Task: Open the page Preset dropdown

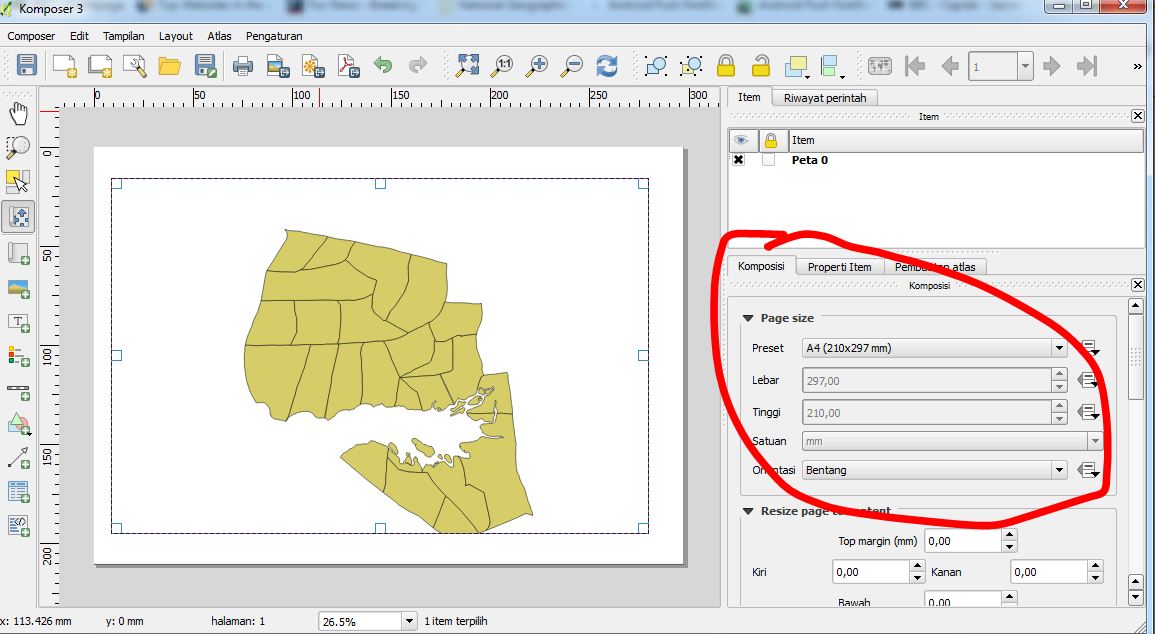Action: click(x=1058, y=347)
